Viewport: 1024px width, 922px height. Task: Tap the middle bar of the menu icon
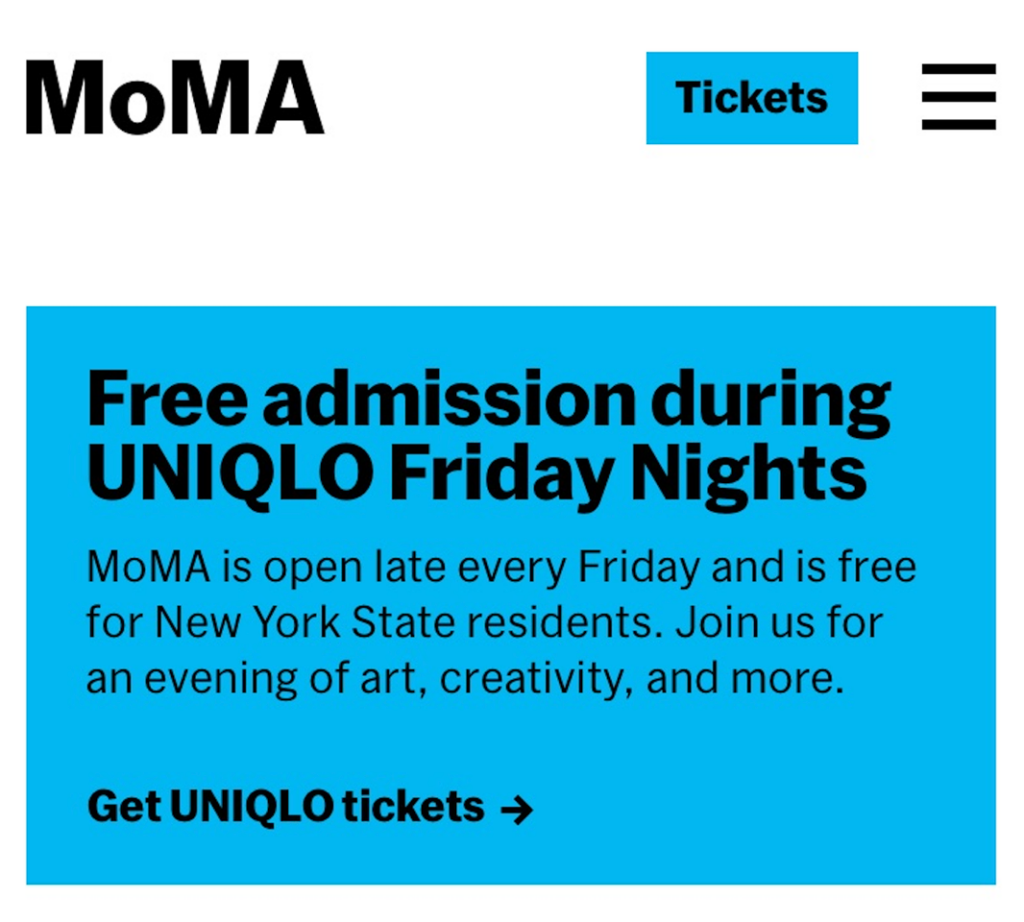[958, 97]
